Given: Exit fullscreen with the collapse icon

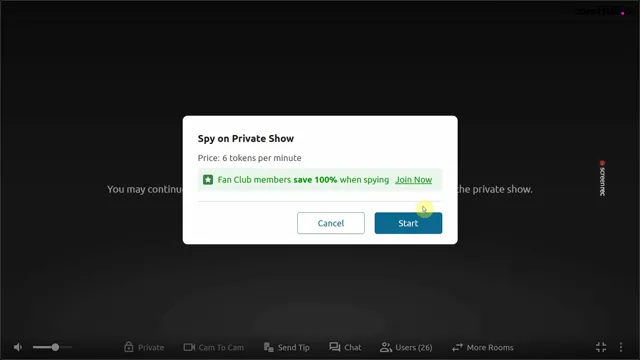Looking at the screenshot, I should pos(601,347).
